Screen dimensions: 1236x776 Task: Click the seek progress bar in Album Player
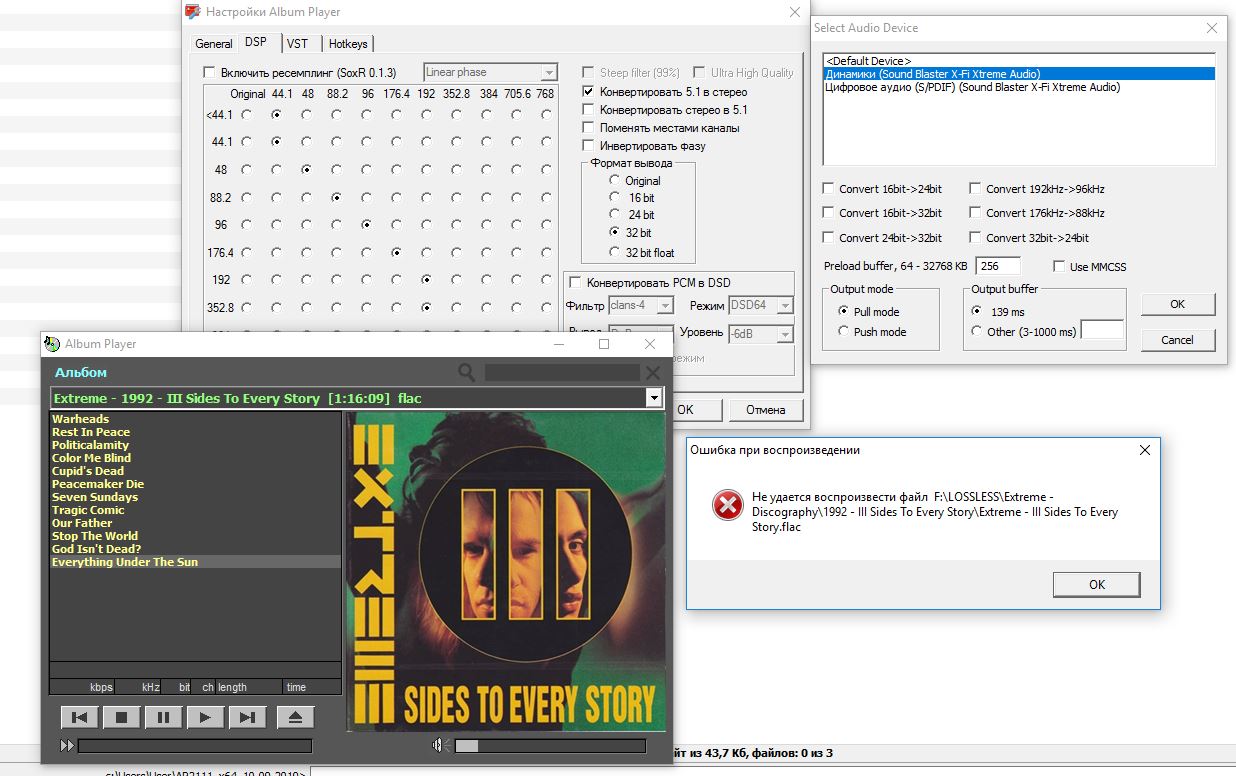click(195, 745)
